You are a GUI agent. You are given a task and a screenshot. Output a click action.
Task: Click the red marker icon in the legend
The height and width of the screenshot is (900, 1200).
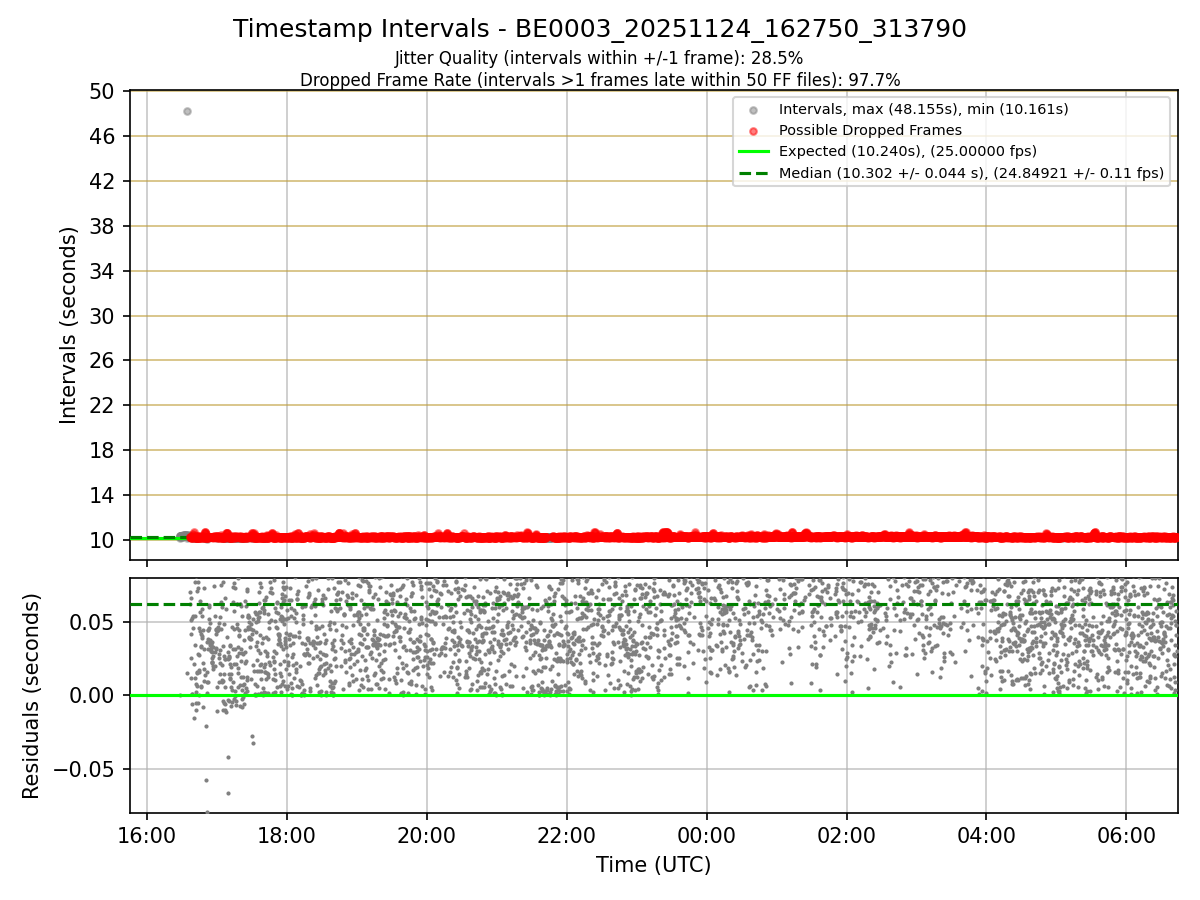tap(754, 131)
